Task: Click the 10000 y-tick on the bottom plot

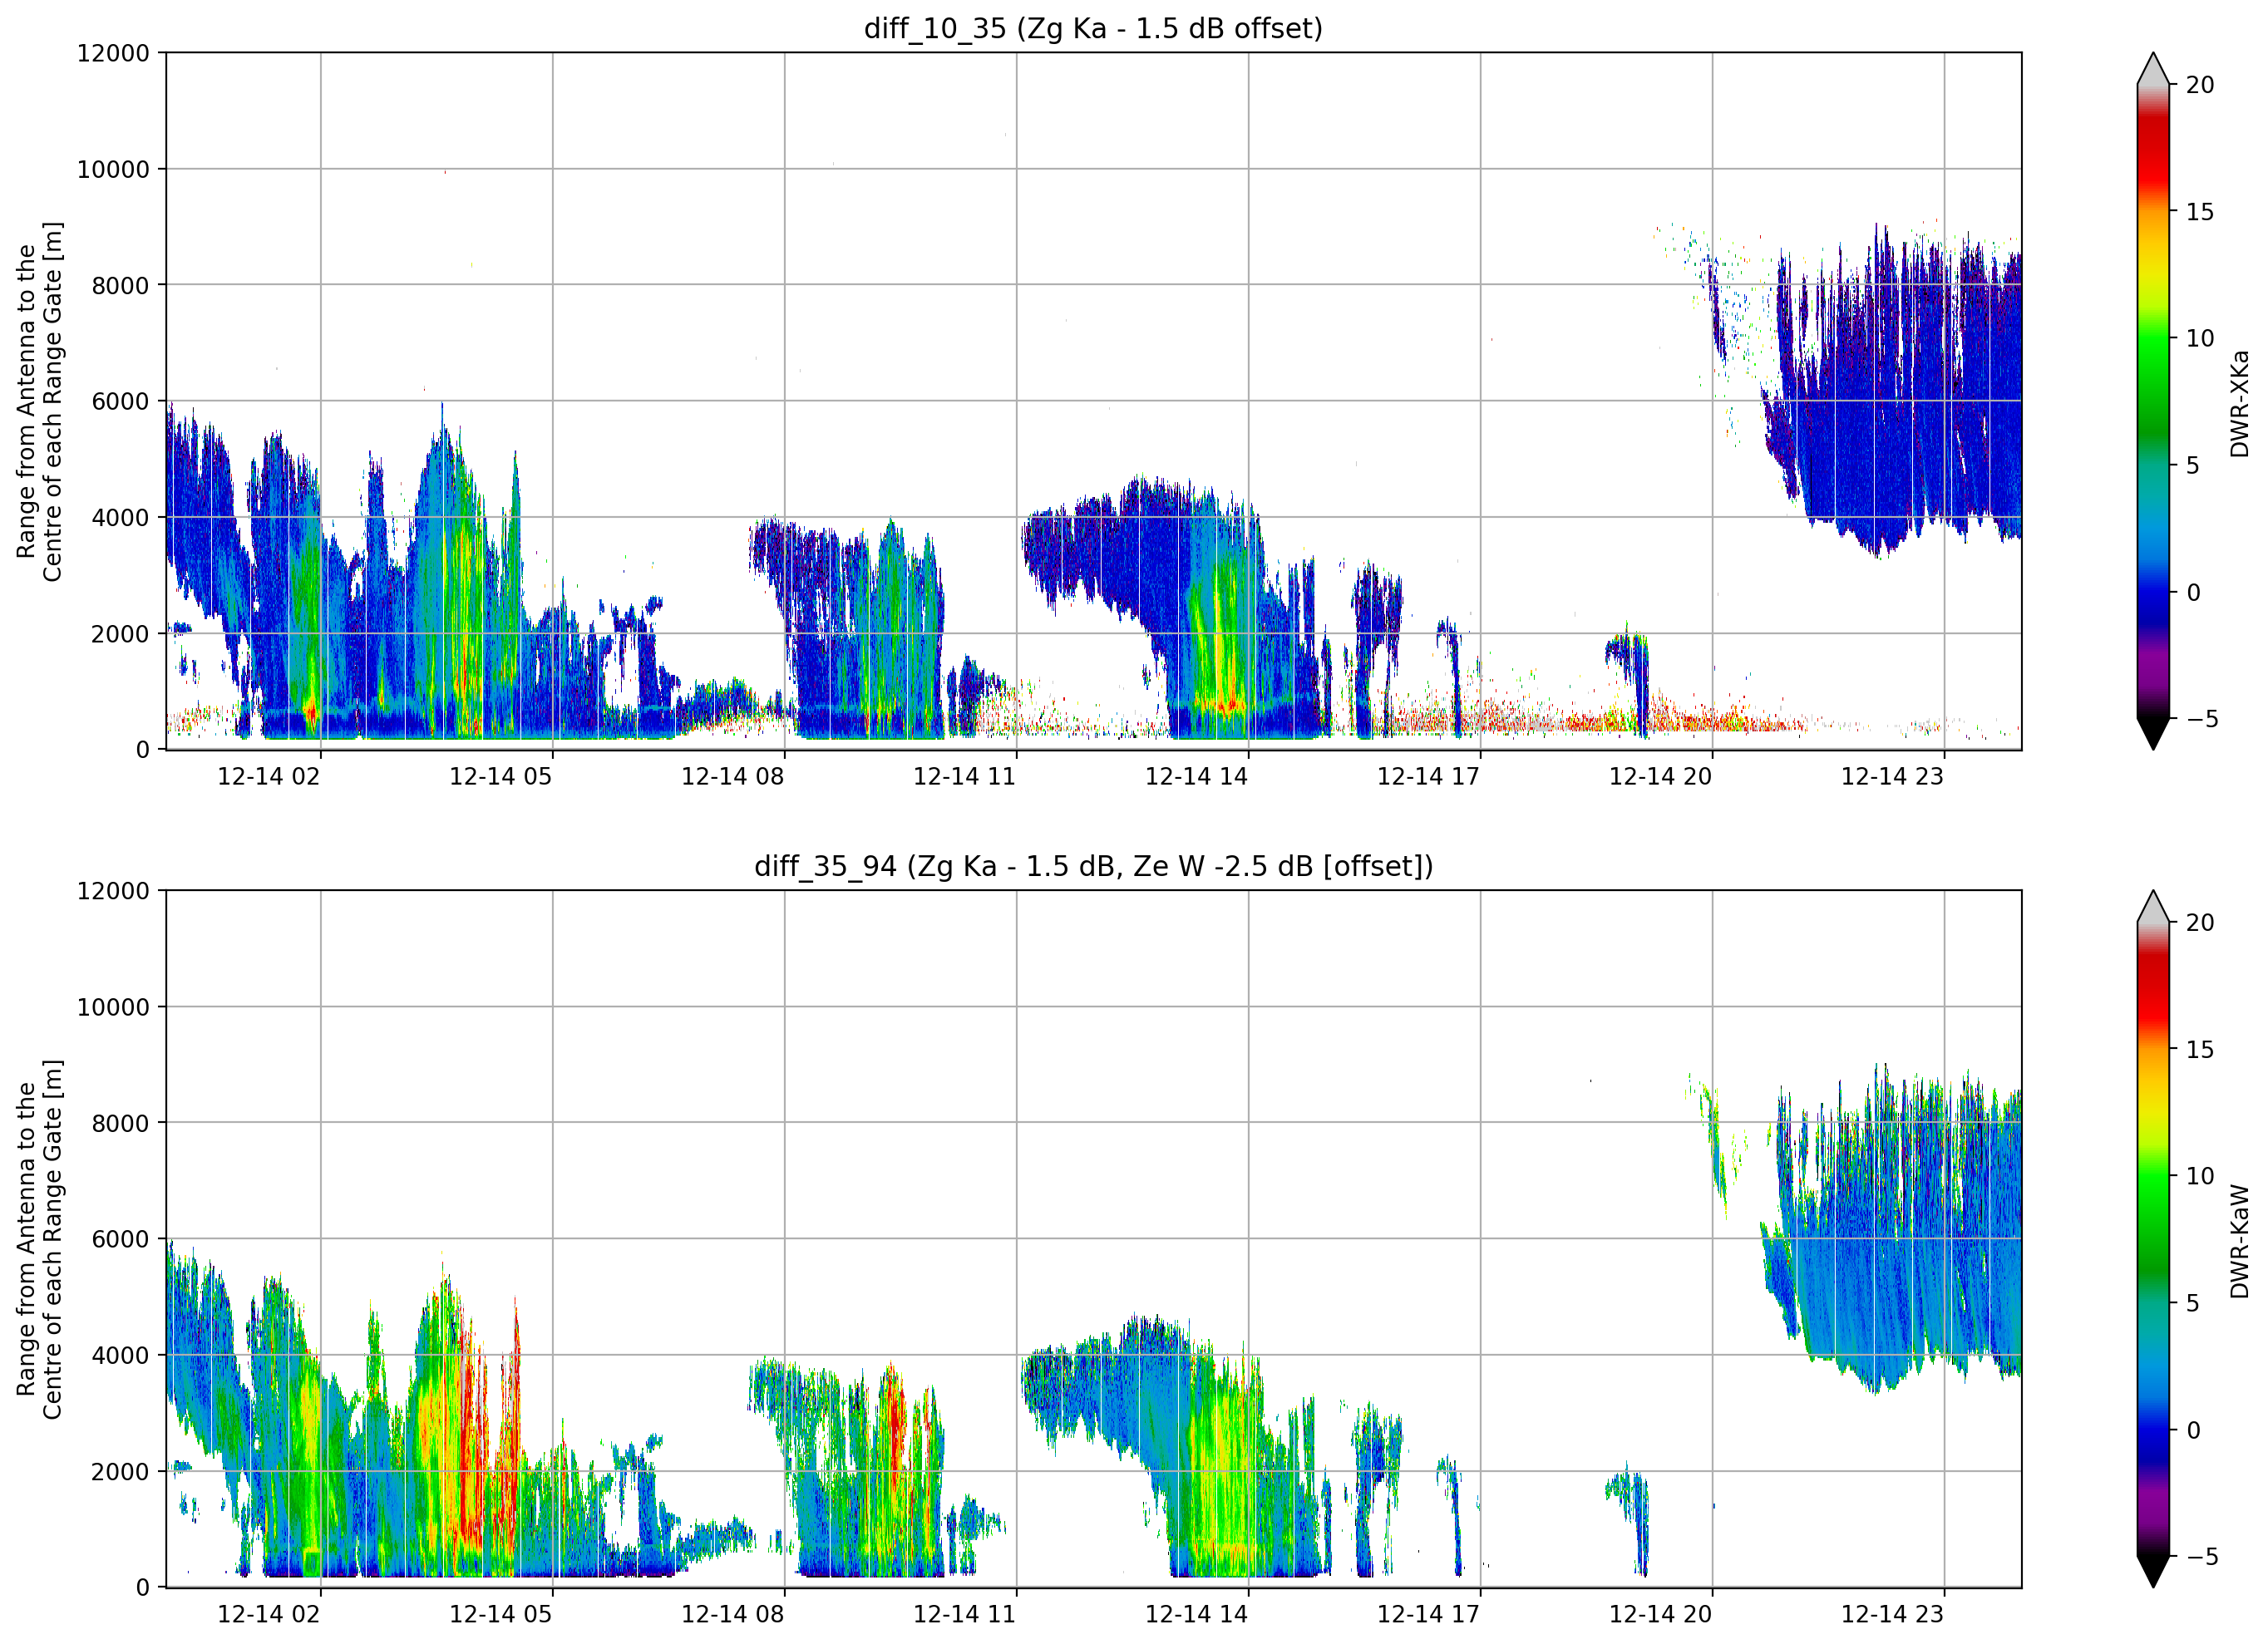Action: point(113,1007)
